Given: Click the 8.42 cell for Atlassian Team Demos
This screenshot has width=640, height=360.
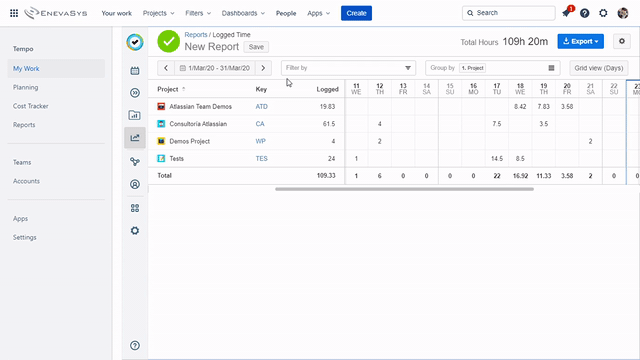Looking at the screenshot, I should point(520,107).
